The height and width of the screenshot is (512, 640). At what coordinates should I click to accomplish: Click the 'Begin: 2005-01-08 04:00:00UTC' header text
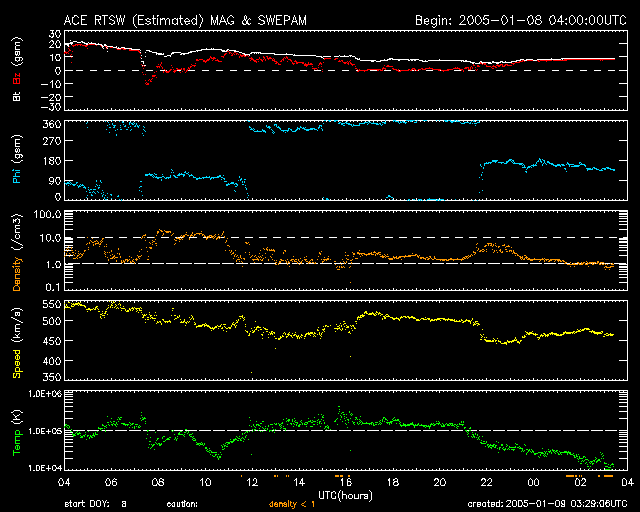tap(521, 20)
